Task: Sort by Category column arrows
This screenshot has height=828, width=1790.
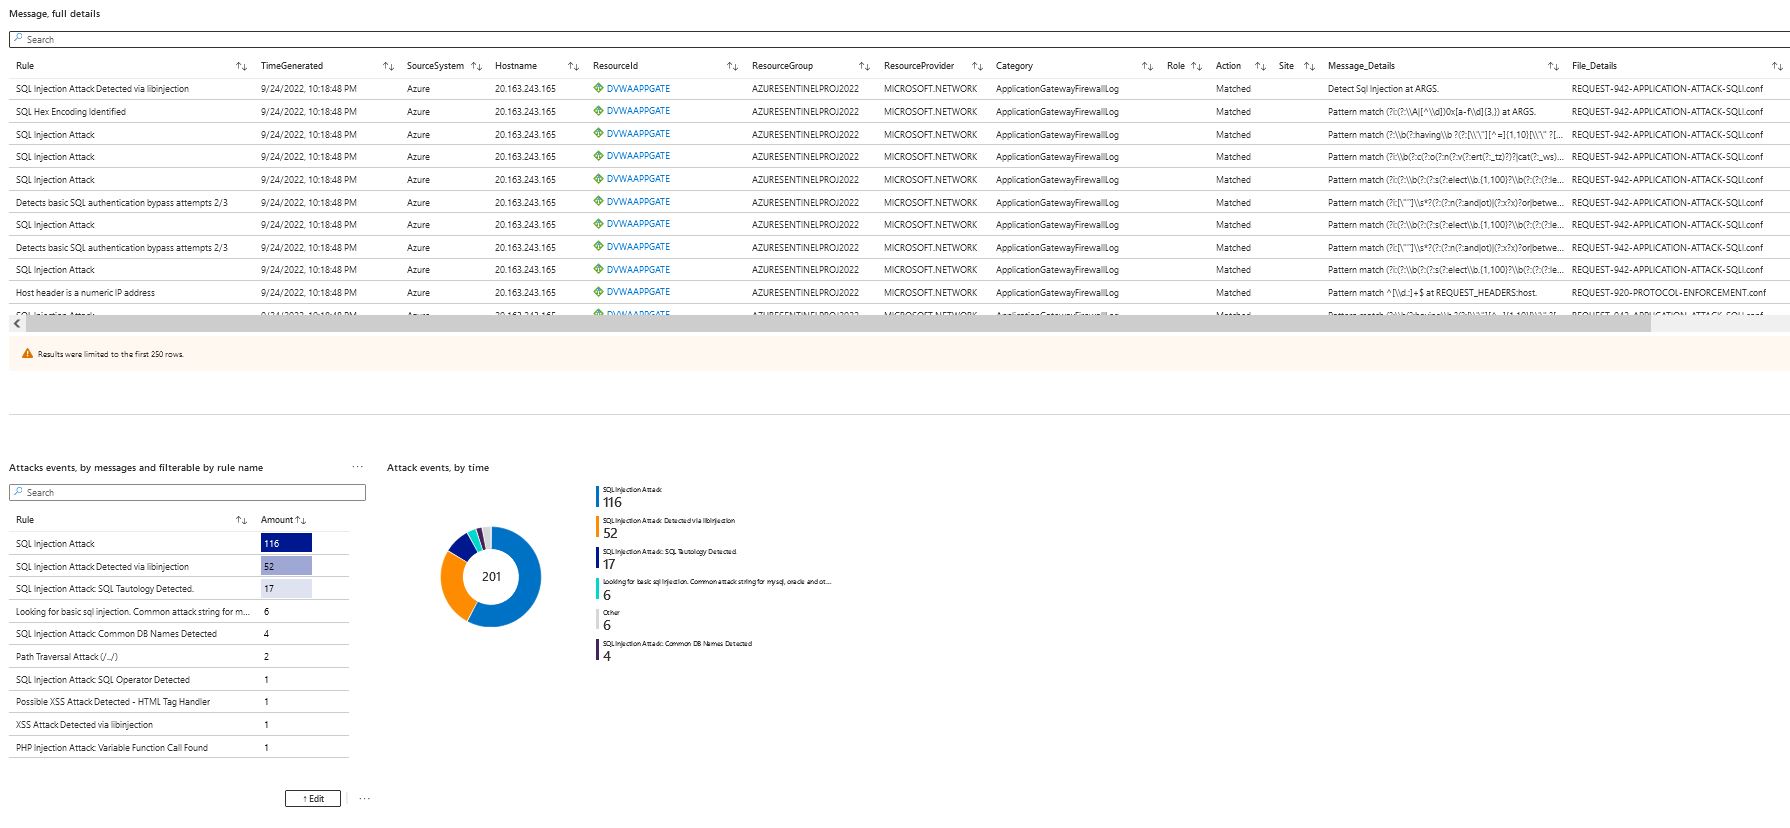Action: coord(1147,66)
